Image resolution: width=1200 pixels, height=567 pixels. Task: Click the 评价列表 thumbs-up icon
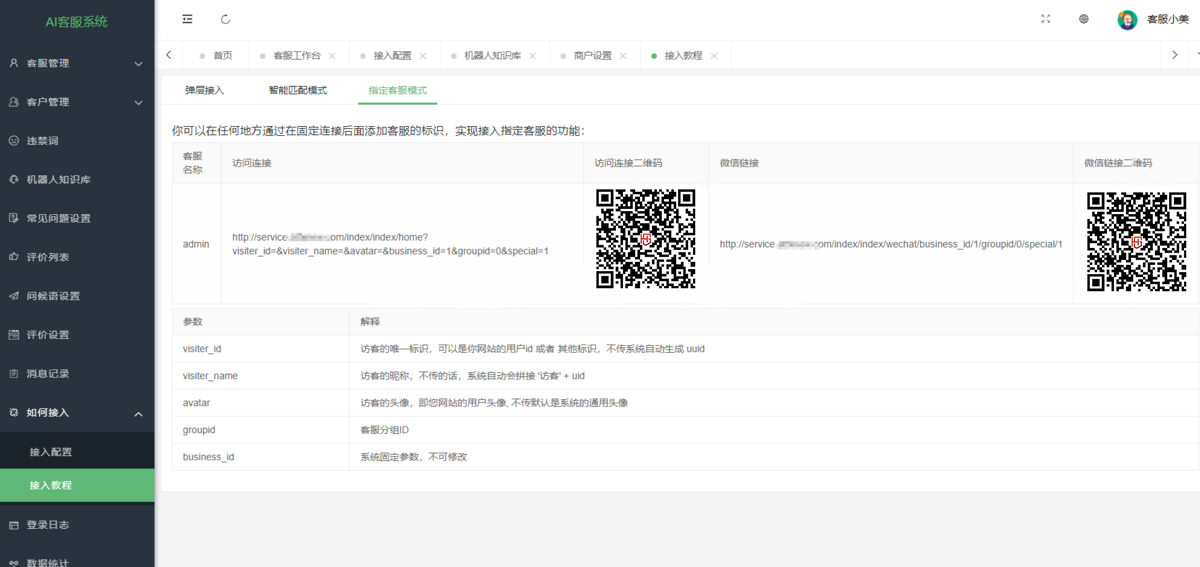tap(14, 257)
